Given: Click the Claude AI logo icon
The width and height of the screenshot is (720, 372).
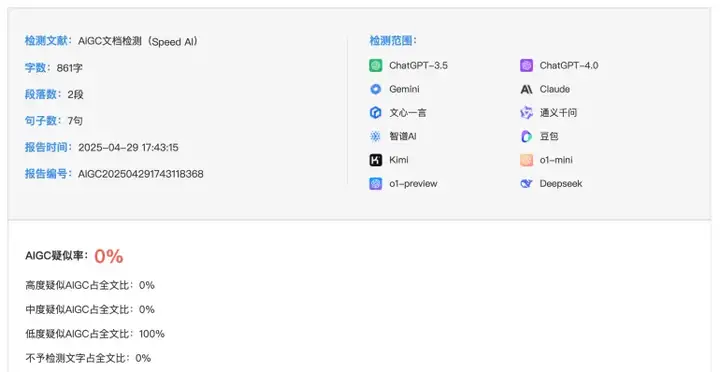Looking at the screenshot, I should pos(526,89).
